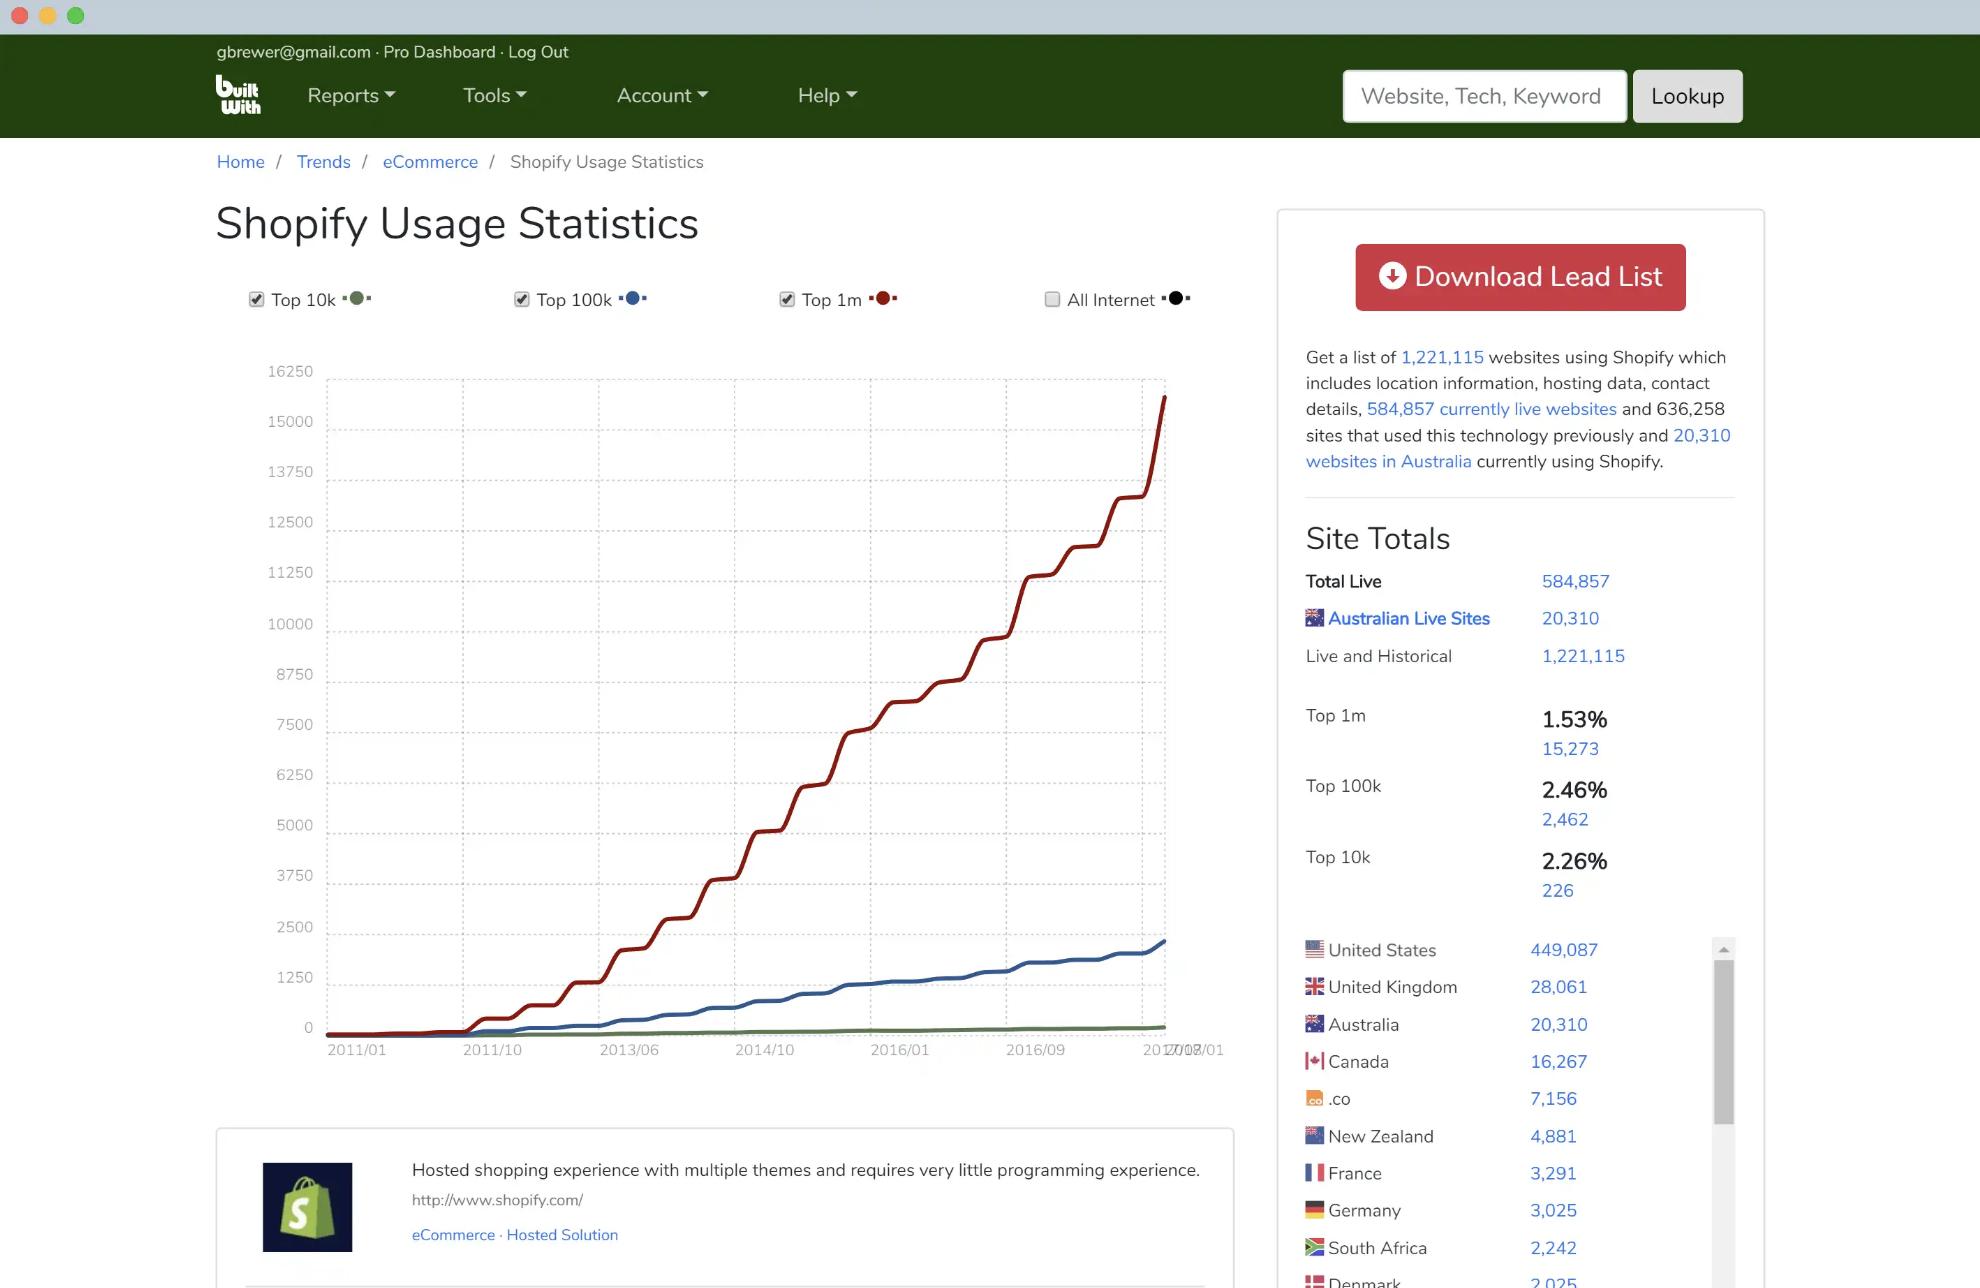
Task: Click the Lookup button
Action: 1687,96
